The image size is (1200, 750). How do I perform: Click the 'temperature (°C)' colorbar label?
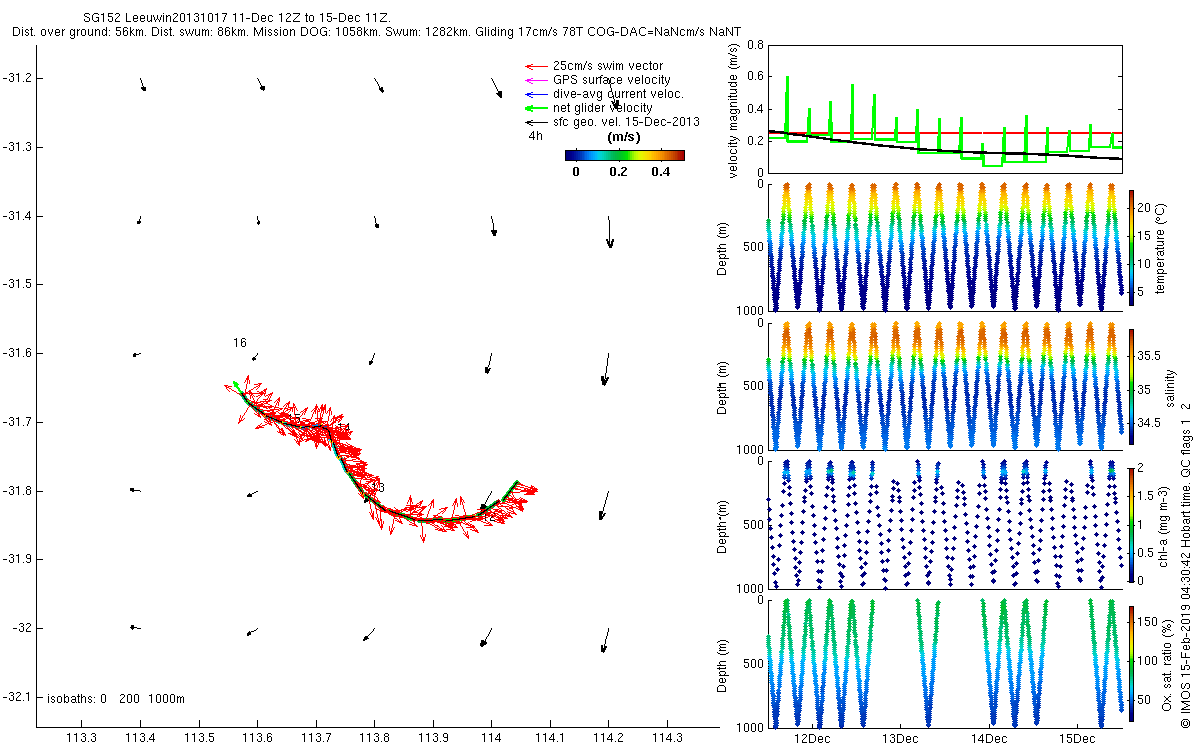click(x=1162, y=247)
